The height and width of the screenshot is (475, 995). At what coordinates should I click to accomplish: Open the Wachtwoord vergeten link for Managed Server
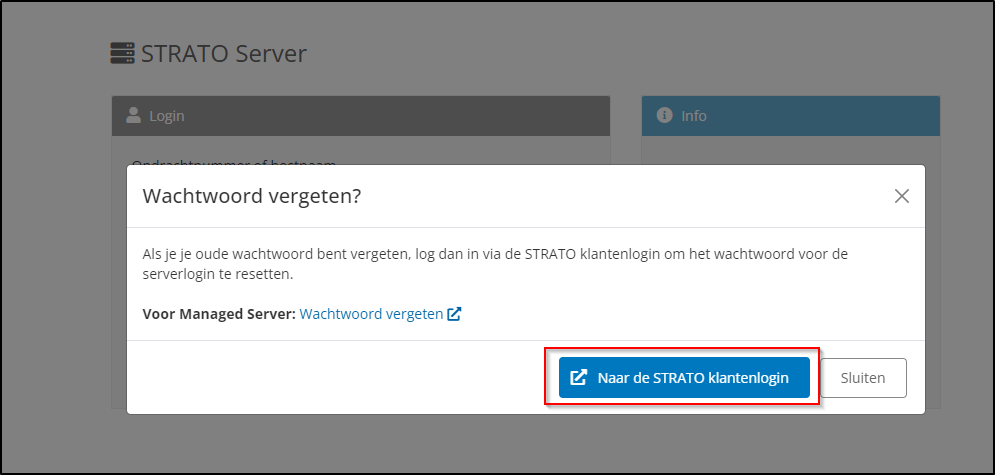371,313
